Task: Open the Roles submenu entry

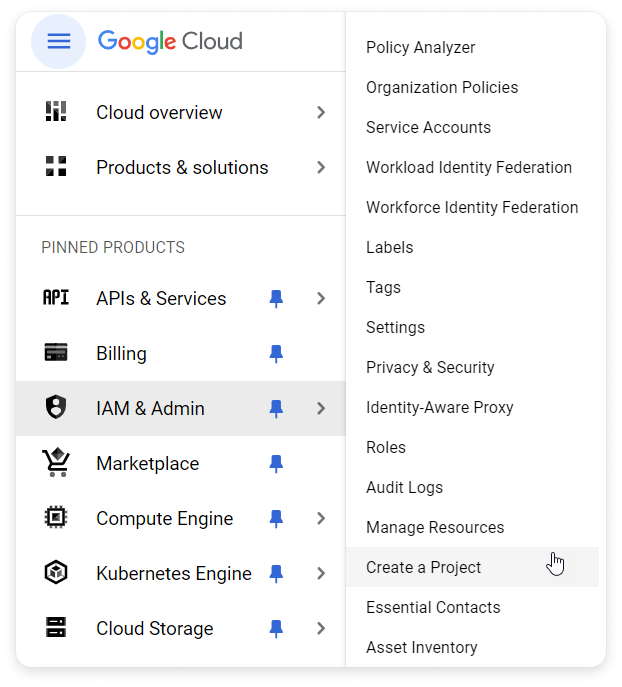Action: 386,447
